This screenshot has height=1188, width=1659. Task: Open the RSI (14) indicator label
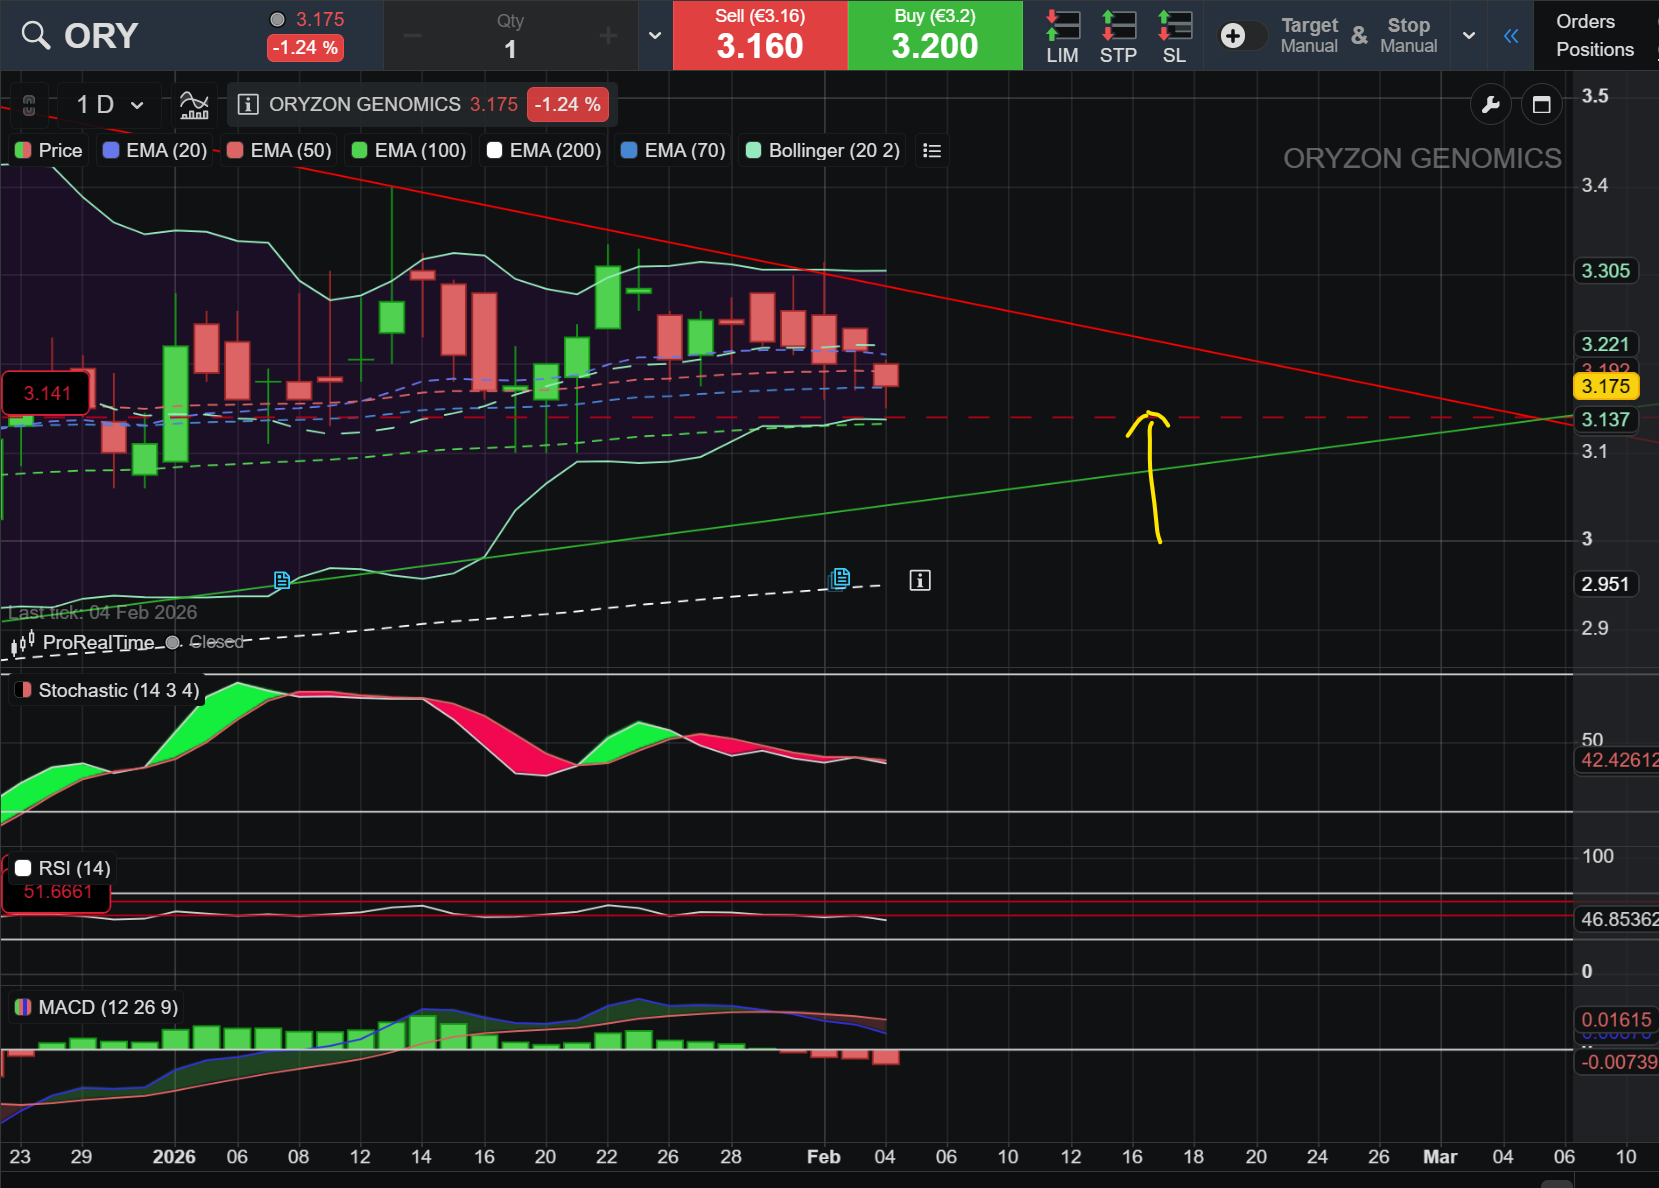(x=74, y=868)
